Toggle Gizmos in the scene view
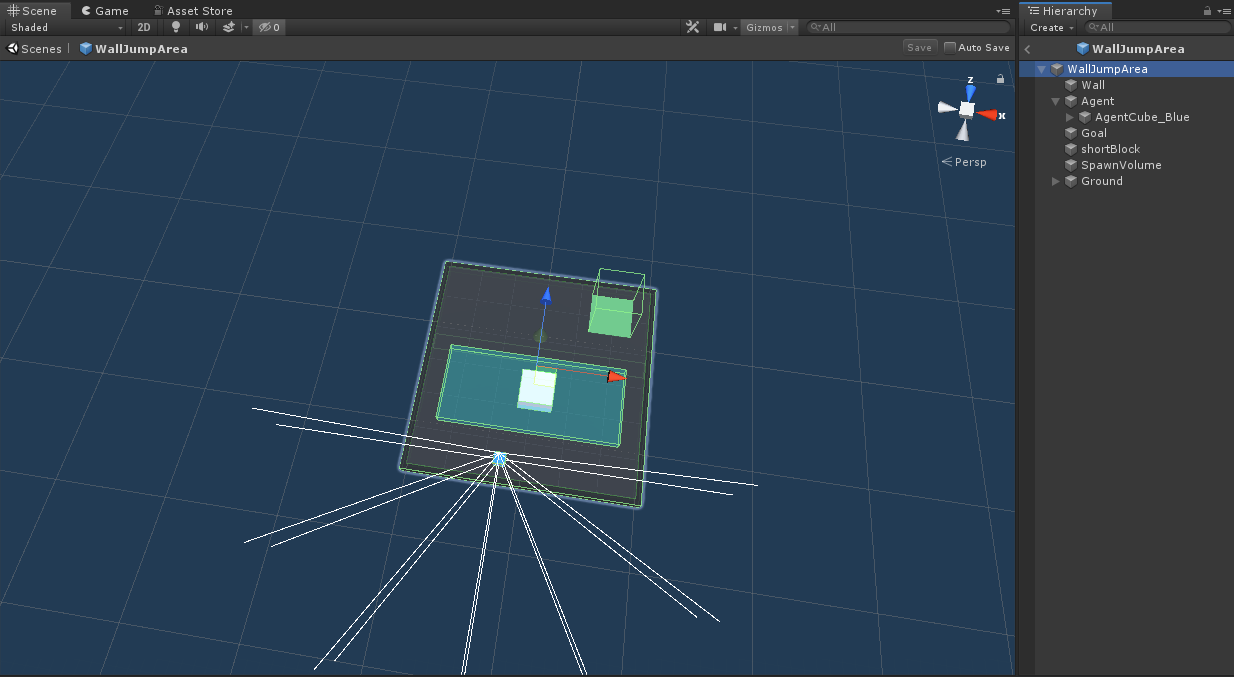Viewport: 1234px width, 677px height. pos(764,27)
